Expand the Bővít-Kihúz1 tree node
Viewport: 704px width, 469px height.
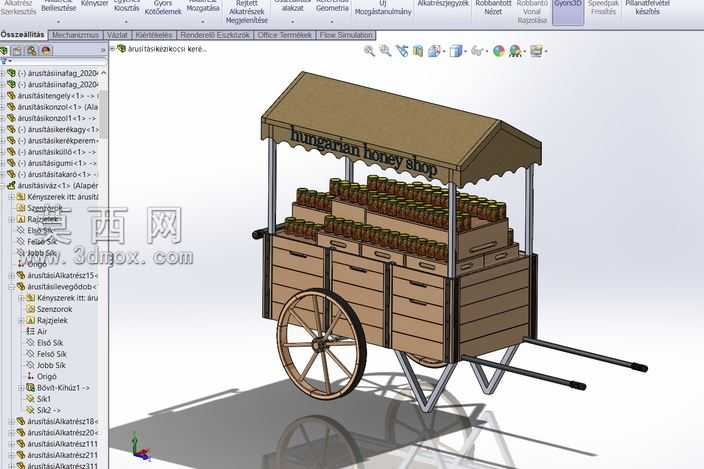(x=21, y=387)
